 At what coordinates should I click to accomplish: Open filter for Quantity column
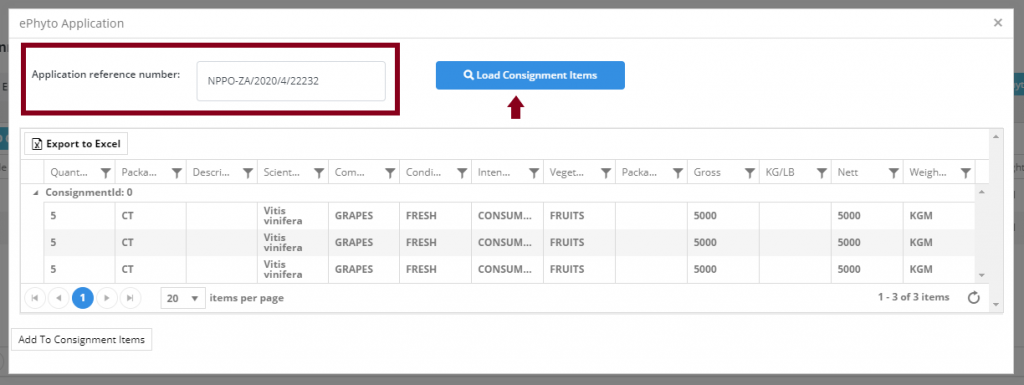pos(106,173)
